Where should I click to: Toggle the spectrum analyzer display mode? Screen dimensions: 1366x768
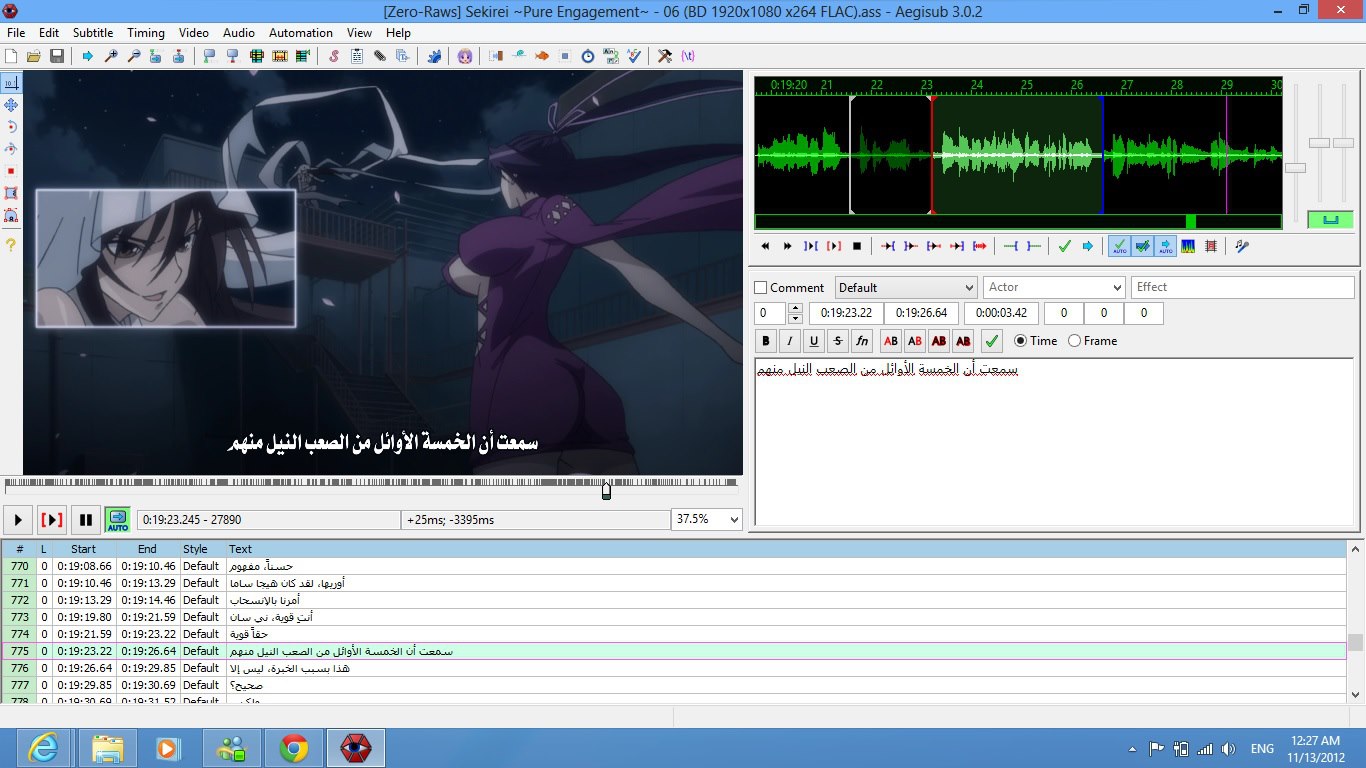coord(1188,246)
